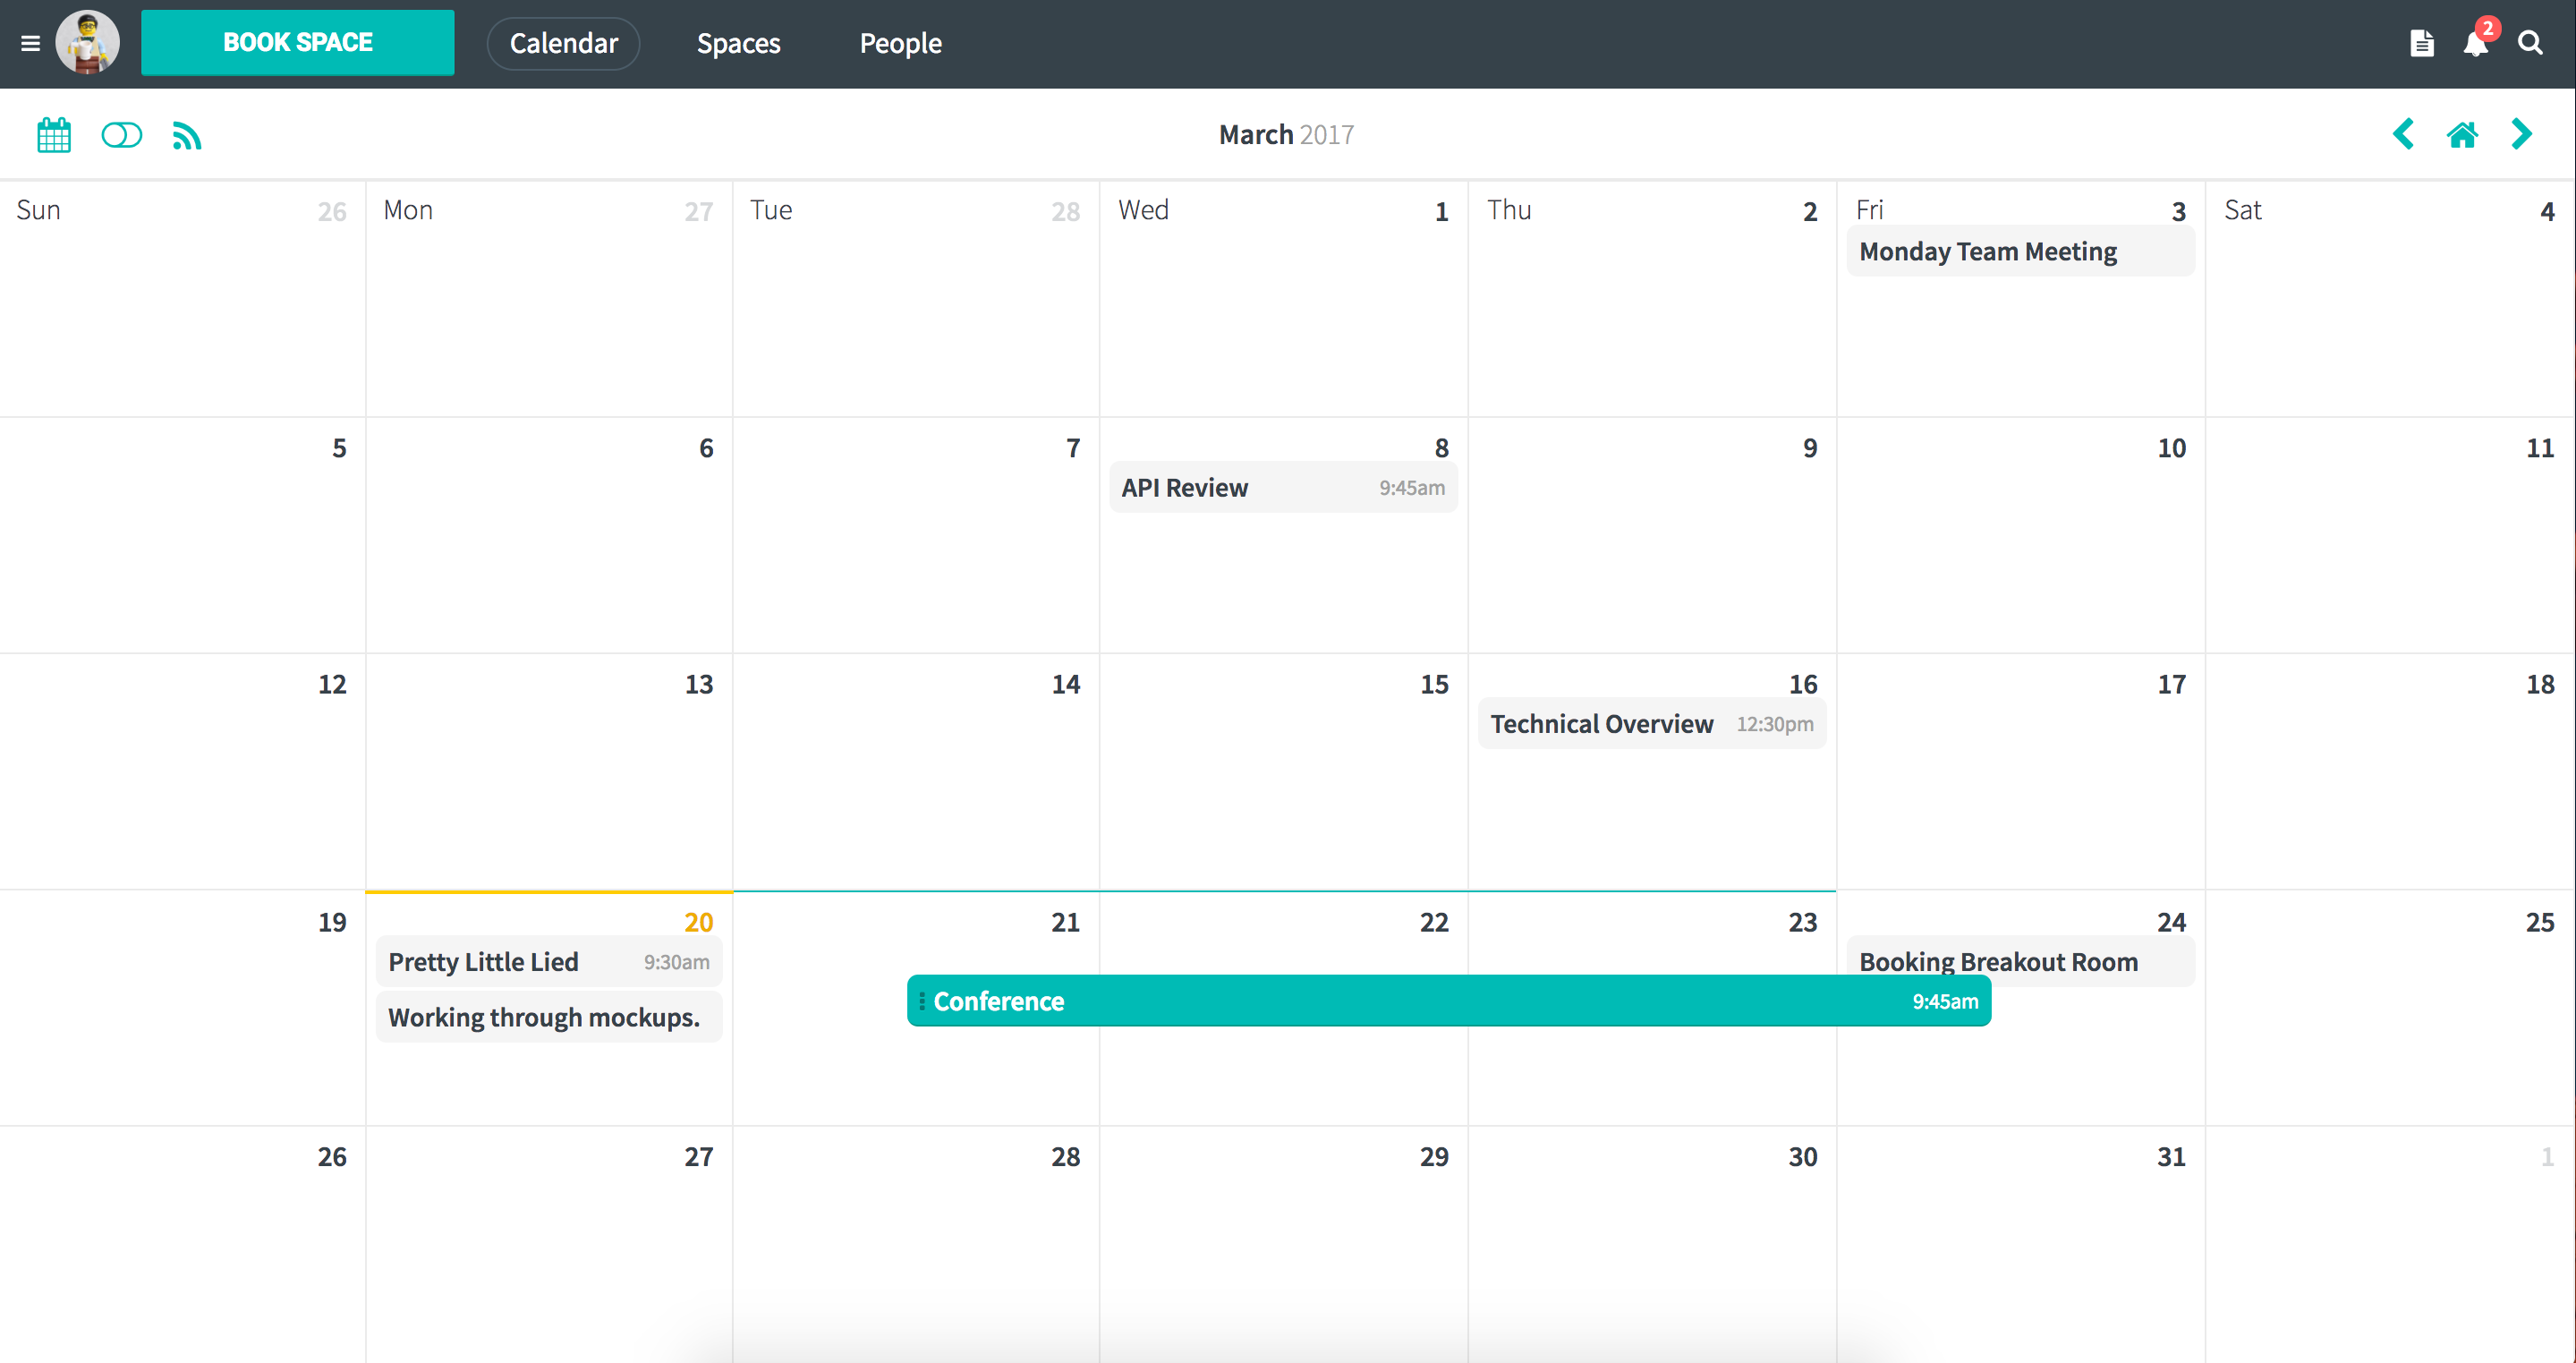The width and height of the screenshot is (2576, 1363).
Task: Open the Monday Team Meeting event
Action: [x=2020, y=252]
